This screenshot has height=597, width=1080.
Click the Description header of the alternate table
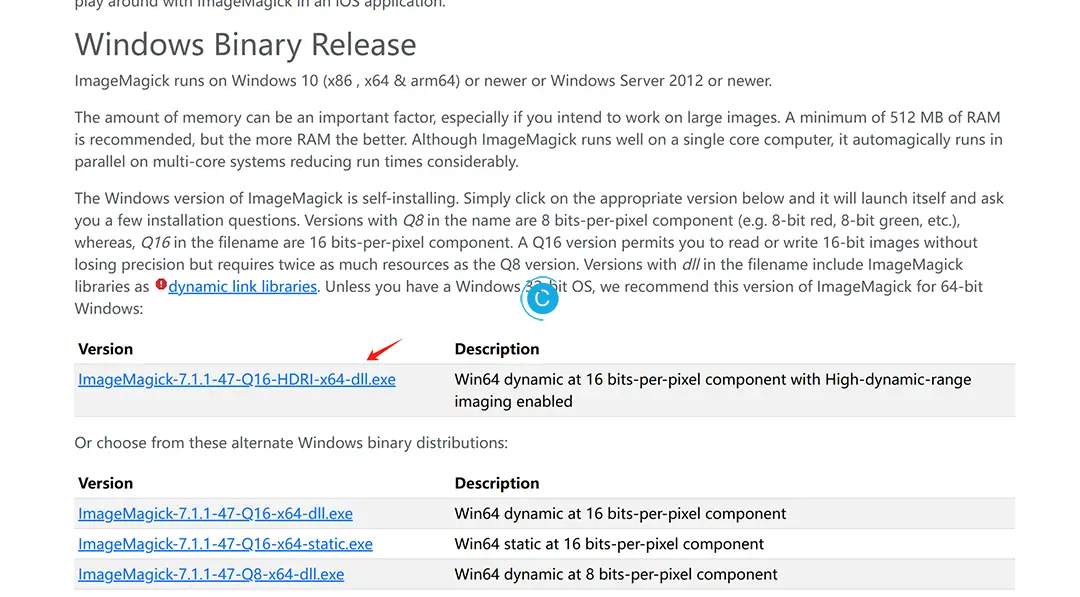click(x=497, y=483)
